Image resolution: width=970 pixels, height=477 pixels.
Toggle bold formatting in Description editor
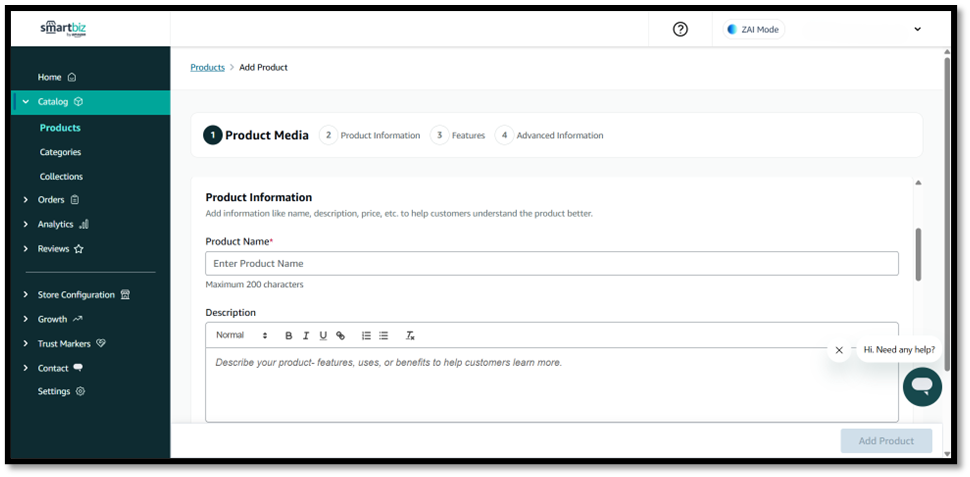(289, 336)
